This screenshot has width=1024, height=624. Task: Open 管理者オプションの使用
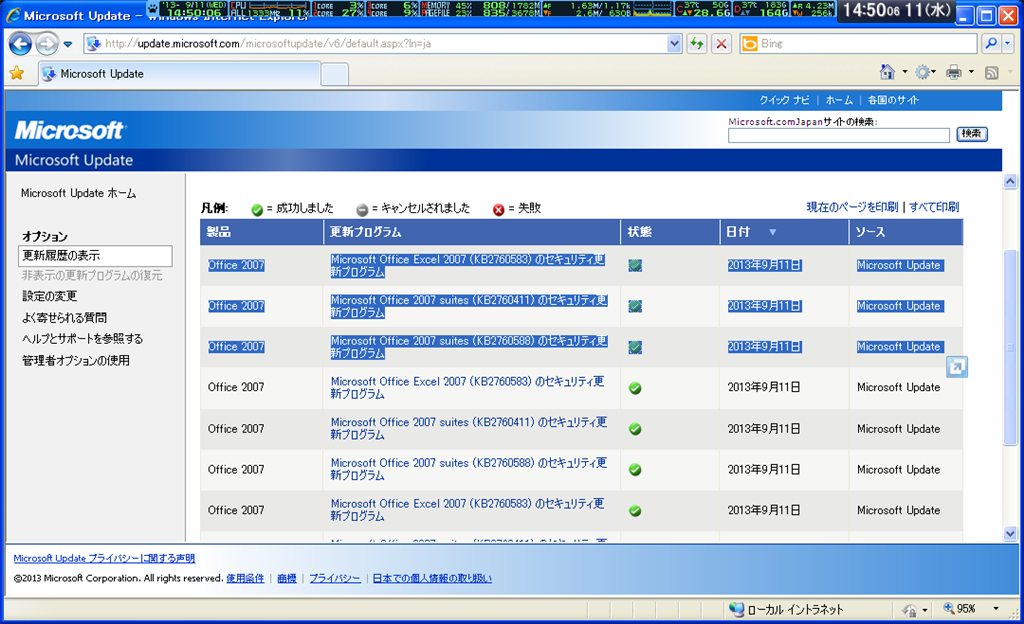[x=76, y=360]
